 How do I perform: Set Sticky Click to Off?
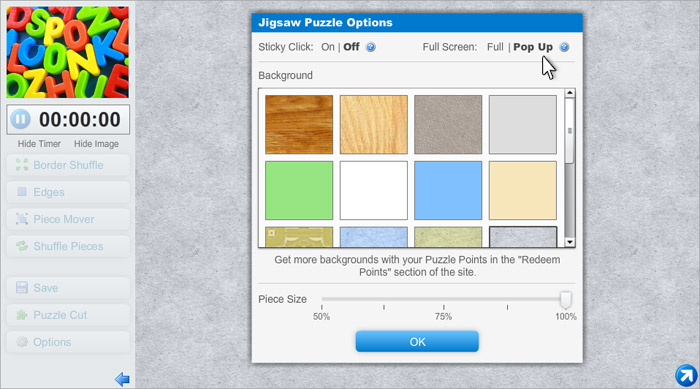pos(351,47)
